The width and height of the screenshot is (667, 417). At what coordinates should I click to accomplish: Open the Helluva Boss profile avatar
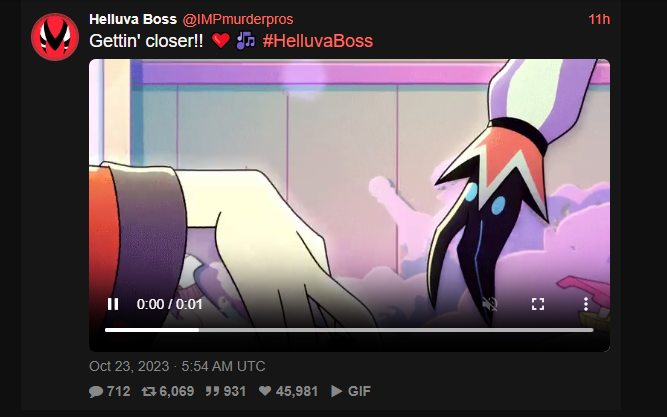click(55, 37)
